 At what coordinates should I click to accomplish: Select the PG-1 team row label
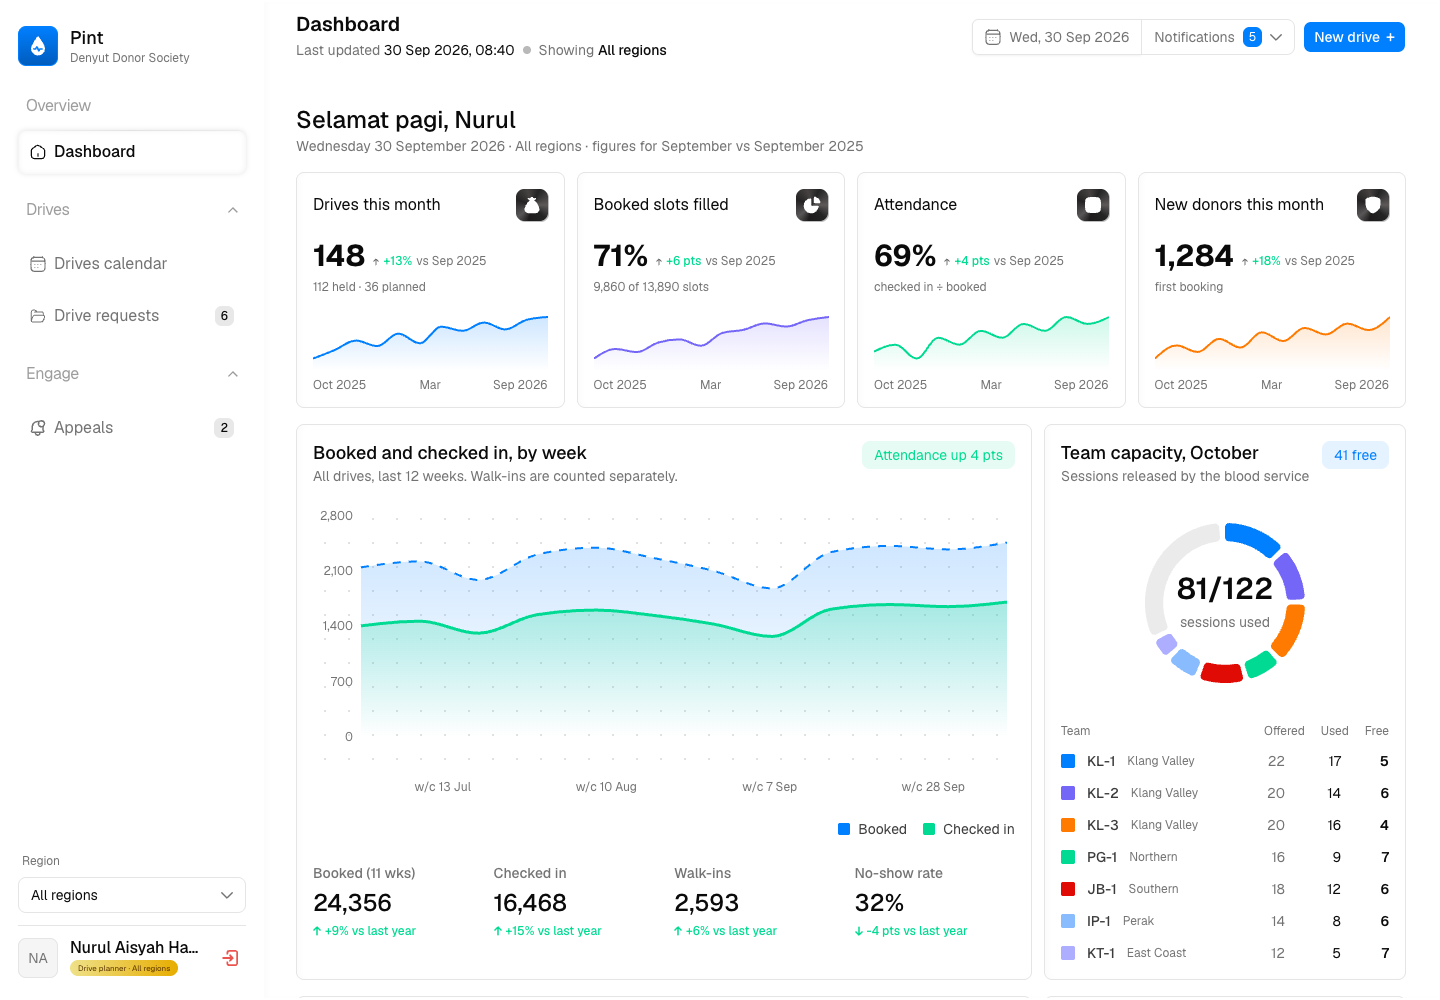[1102, 857]
